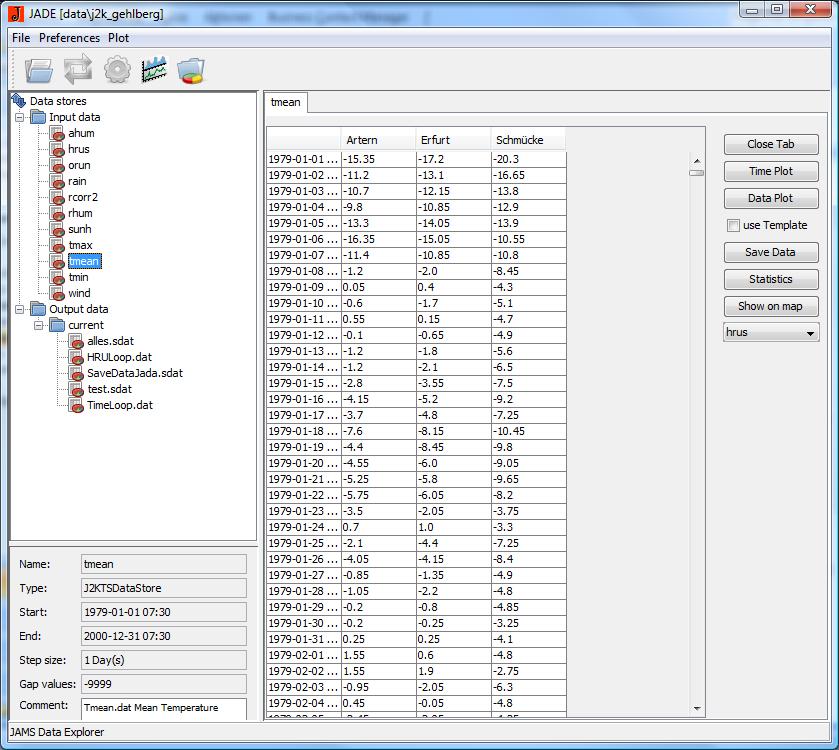839x750 pixels.
Task: Click the Show on map button
Action: coord(770,306)
